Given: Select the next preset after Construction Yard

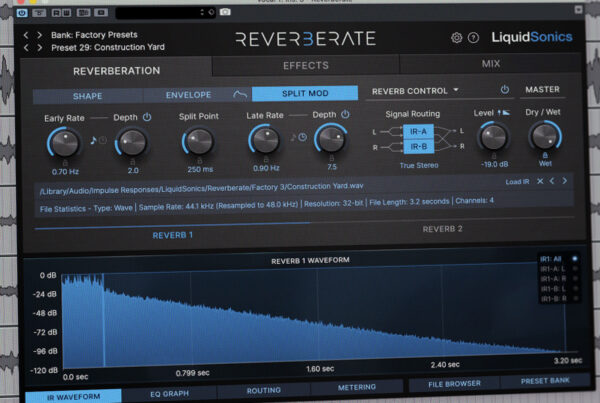Looking at the screenshot, I should 39,48.
